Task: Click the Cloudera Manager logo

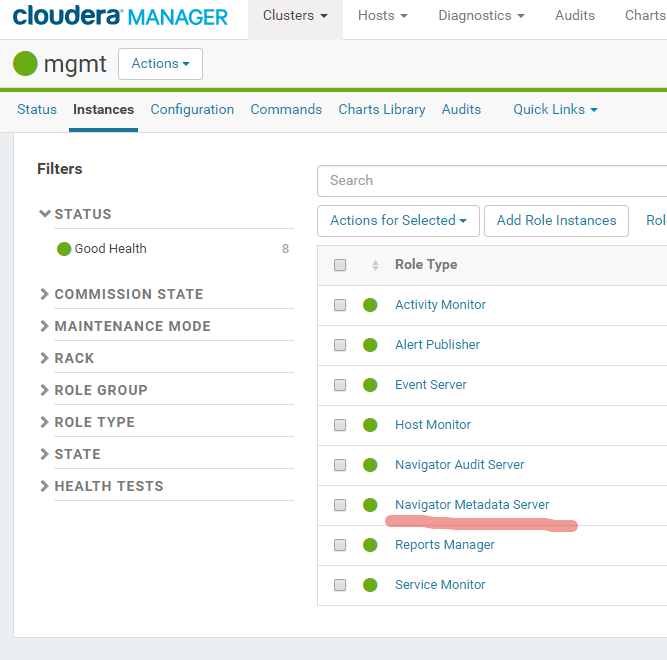Action: tap(120, 16)
